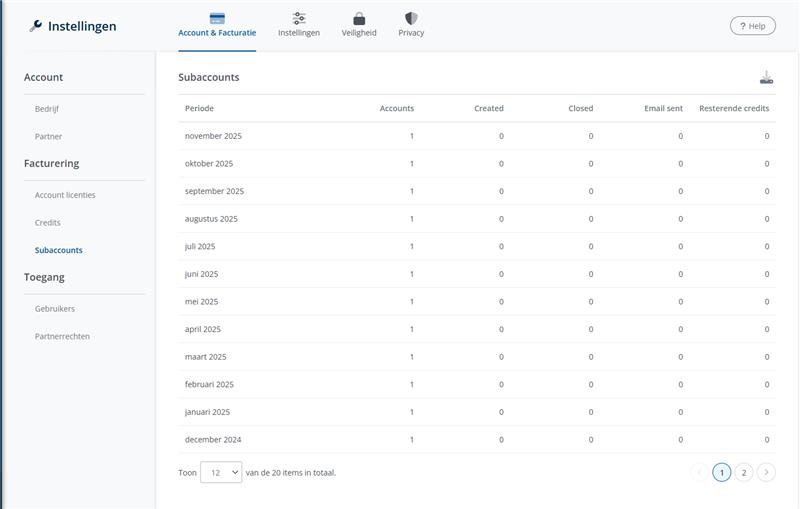Click the Help button
The image size is (800, 509).
[752, 26]
